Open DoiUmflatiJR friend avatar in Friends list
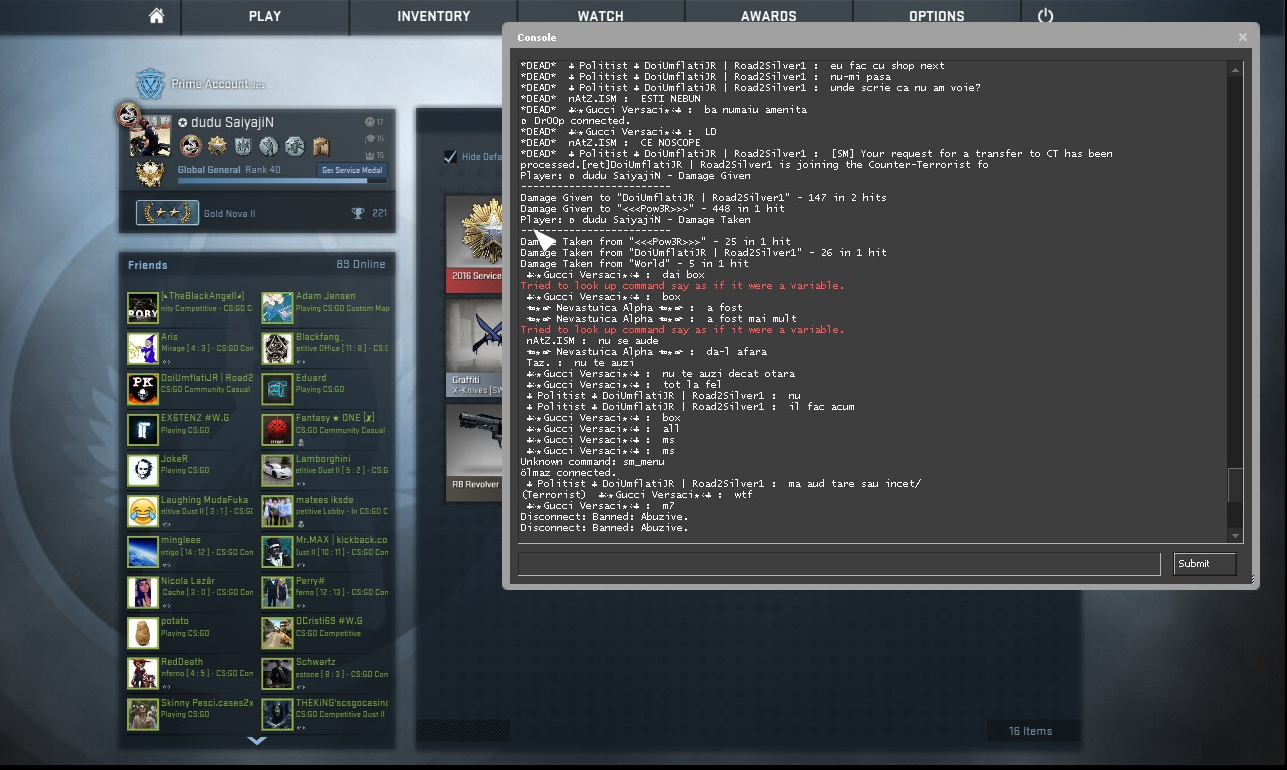The width and height of the screenshot is (1287, 770). (x=143, y=389)
